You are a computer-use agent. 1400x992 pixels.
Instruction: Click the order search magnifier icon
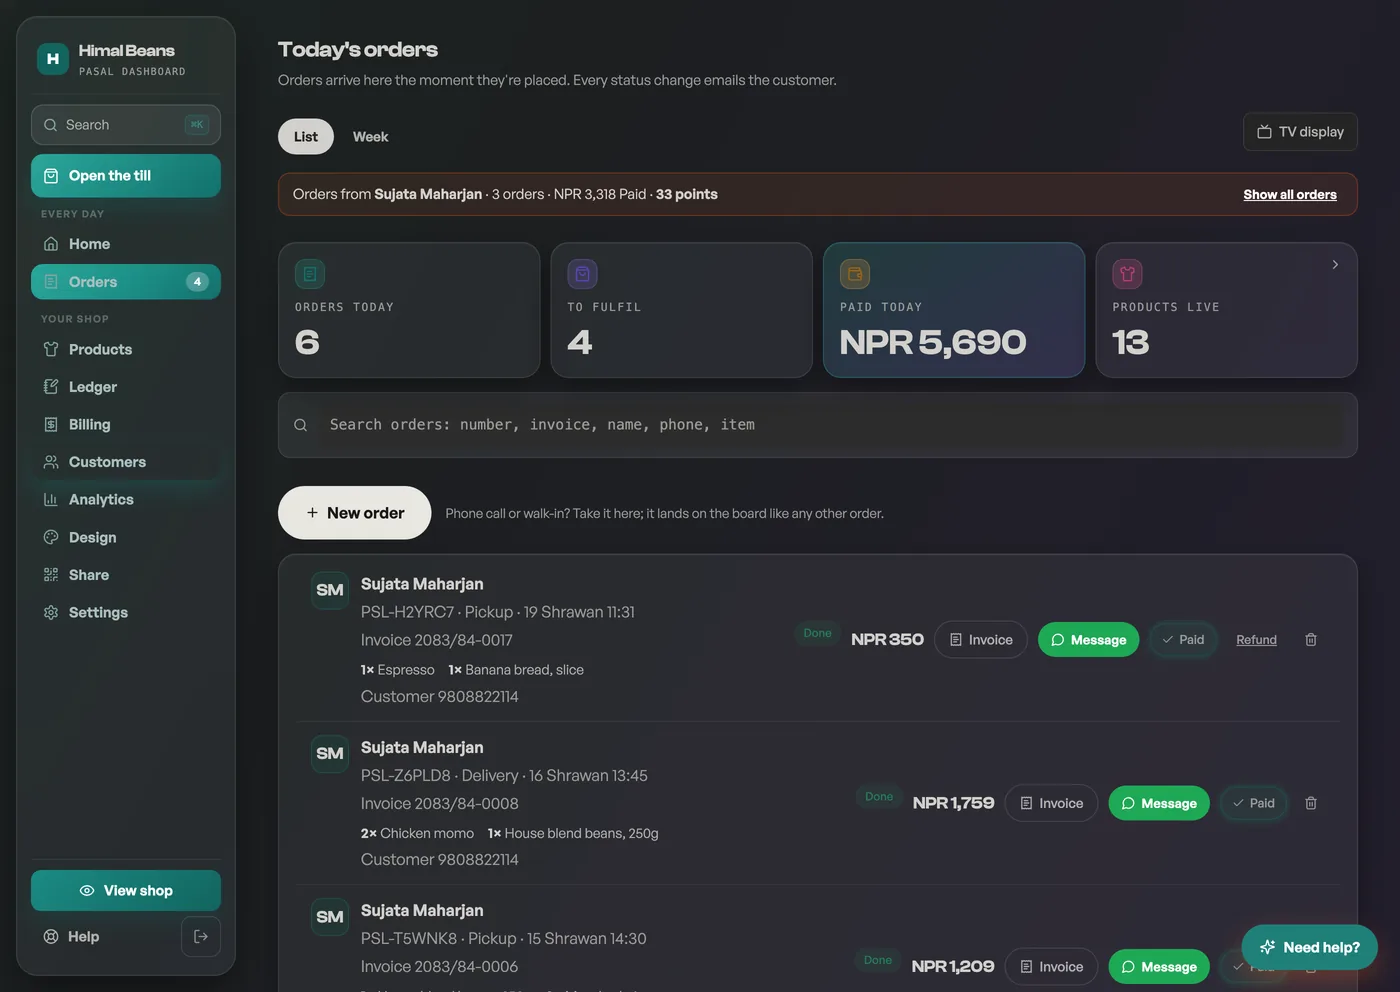click(300, 425)
